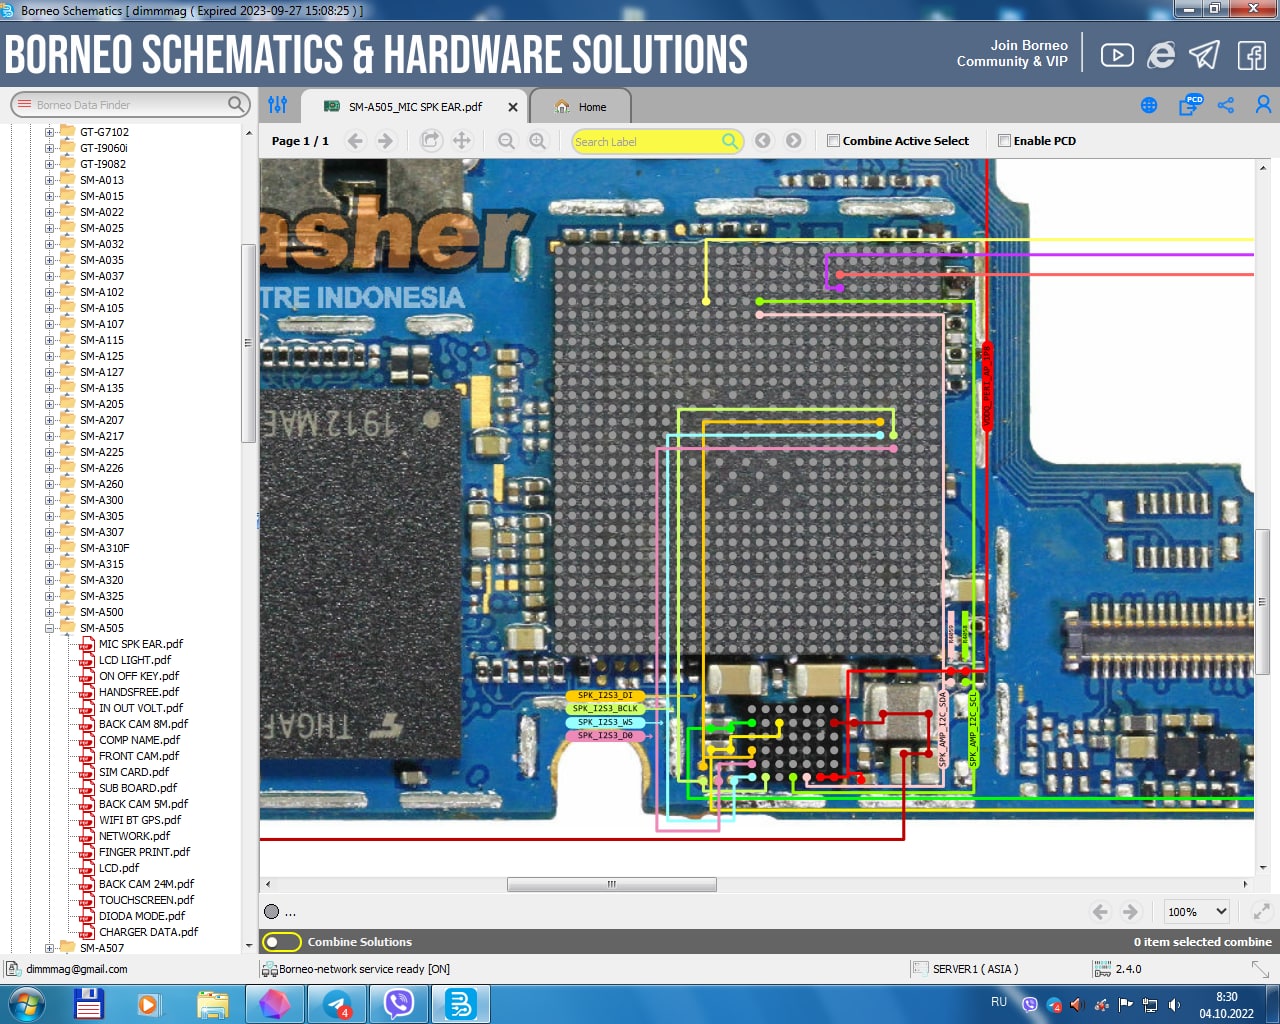1280x1024 pixels.
Task: Open the Facebook page icon
Action: click(1252, 55)
